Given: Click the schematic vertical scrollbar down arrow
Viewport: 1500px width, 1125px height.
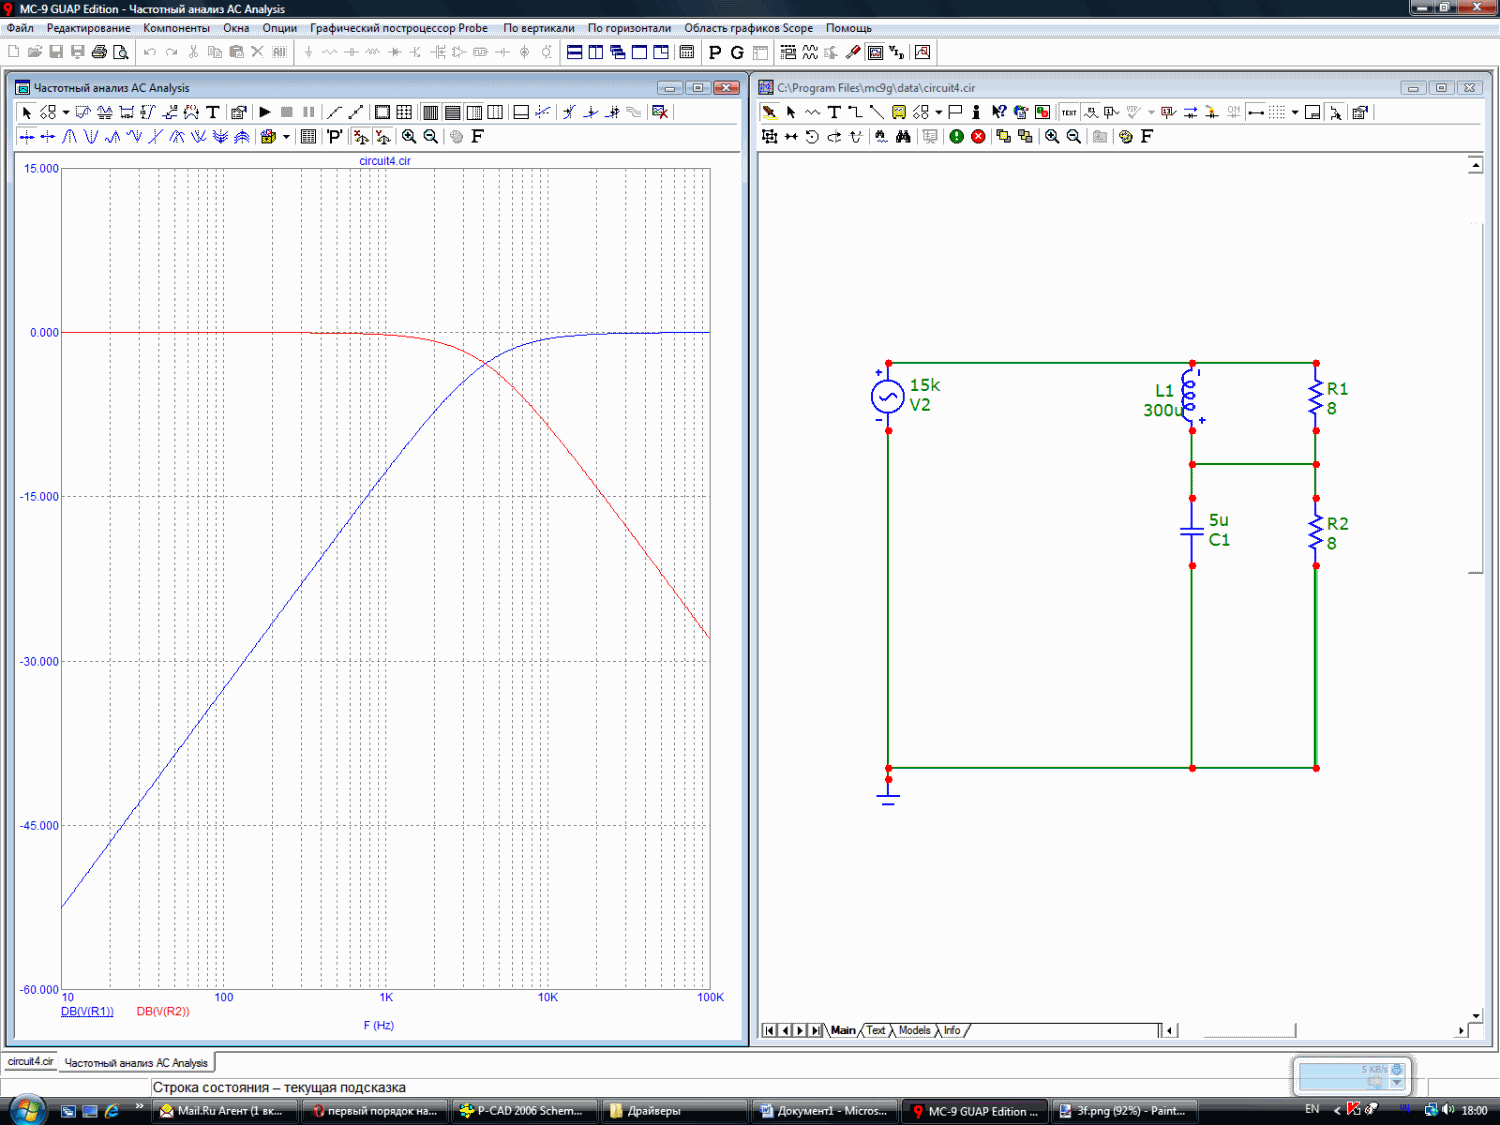Looking at the screenshot, I should pos(1475,1015).
